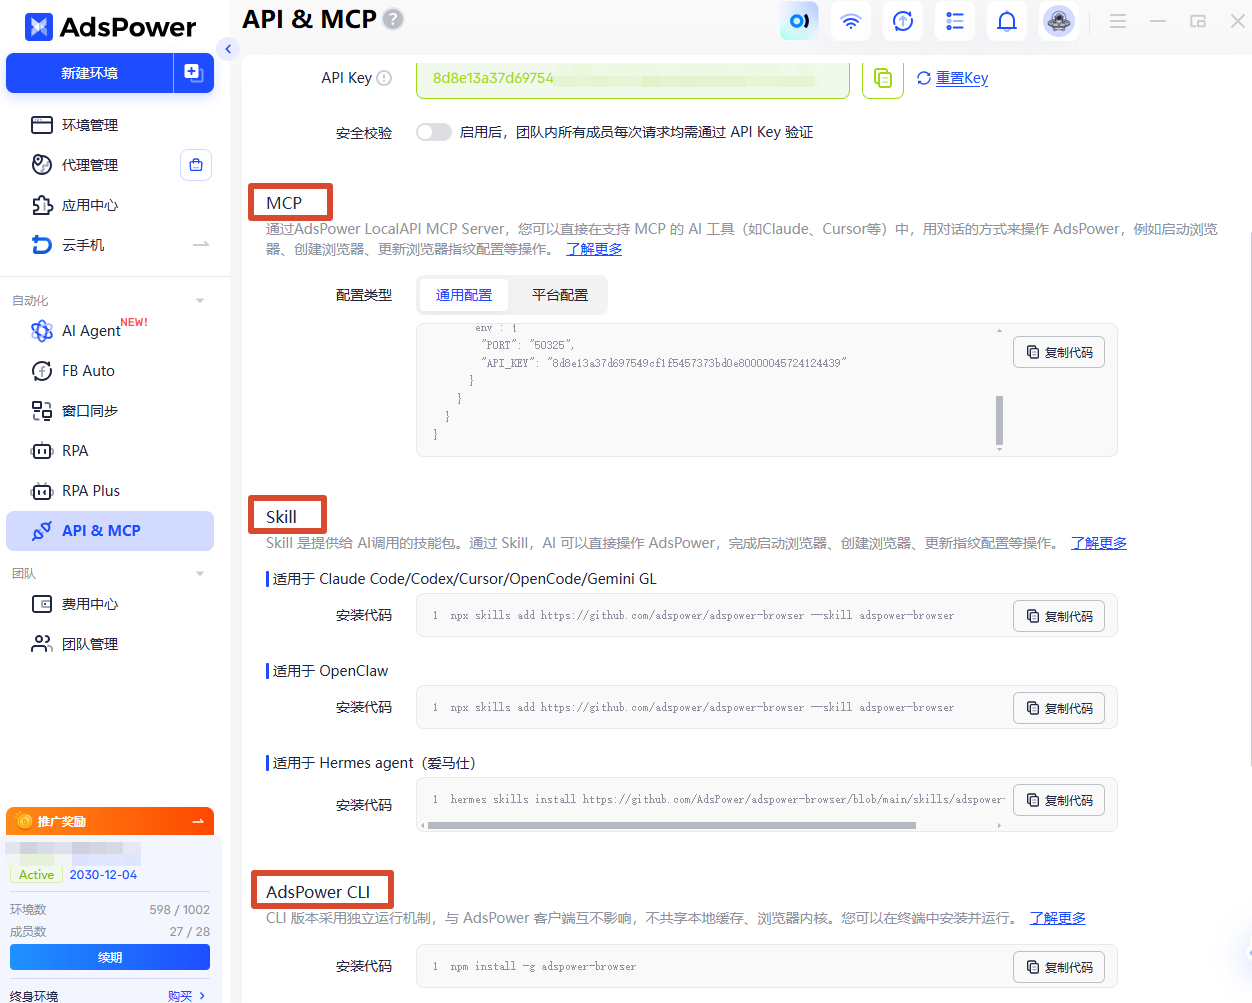Click help icon beside API & MCP title
This screenshot has width=1252, height=1003.
point(394,19)
